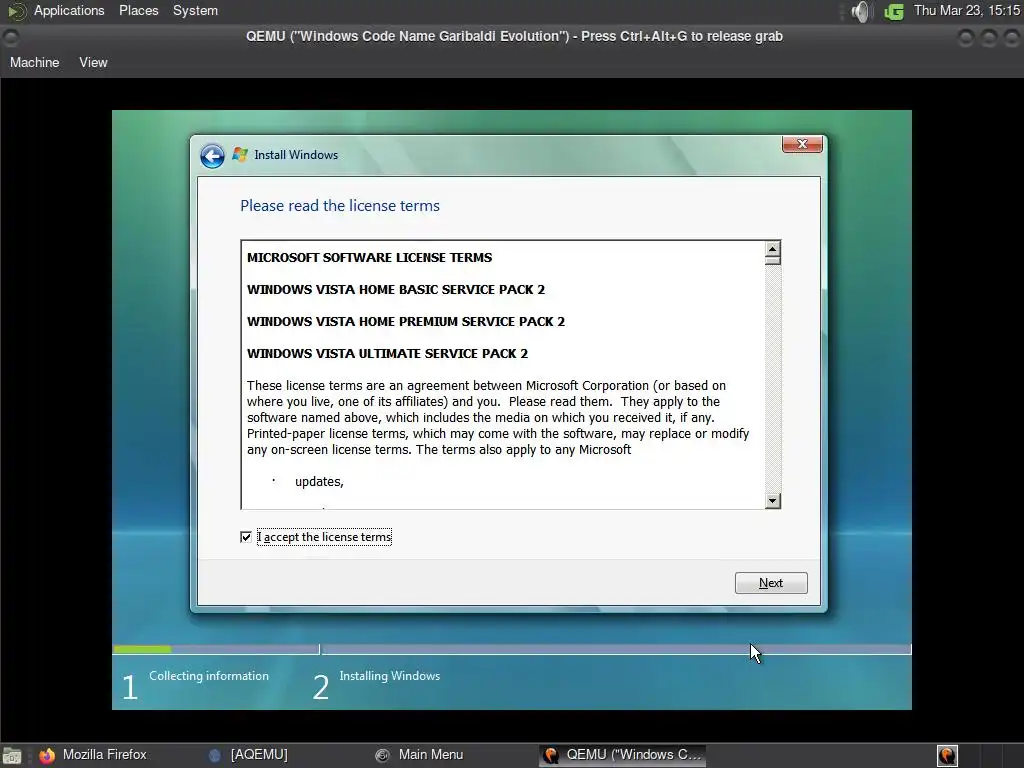The height and width of the screenshot is (768, 1024).
Task: Click the green network tray icon
Action: (x=893, y=12)
